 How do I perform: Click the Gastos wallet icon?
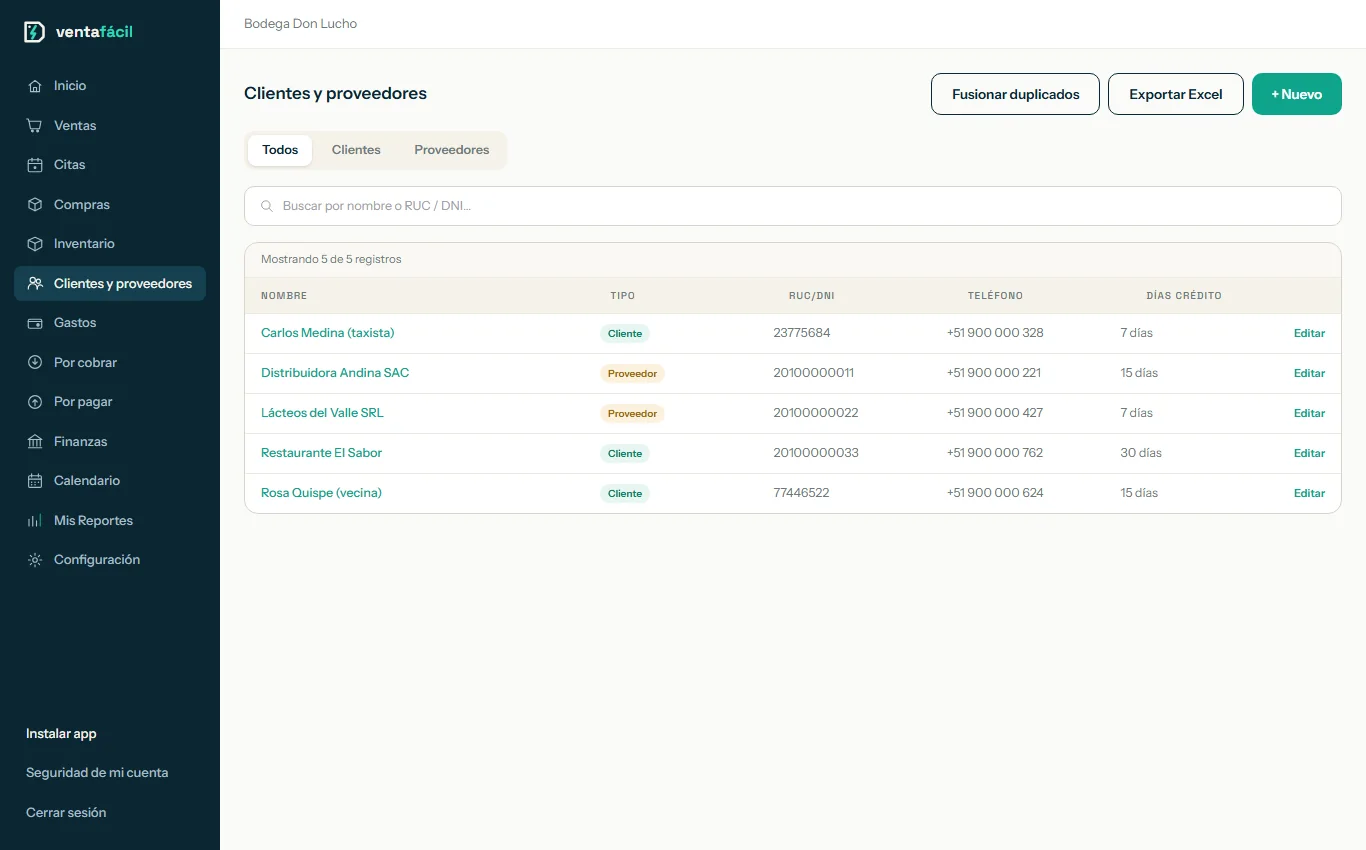(35, 323)
